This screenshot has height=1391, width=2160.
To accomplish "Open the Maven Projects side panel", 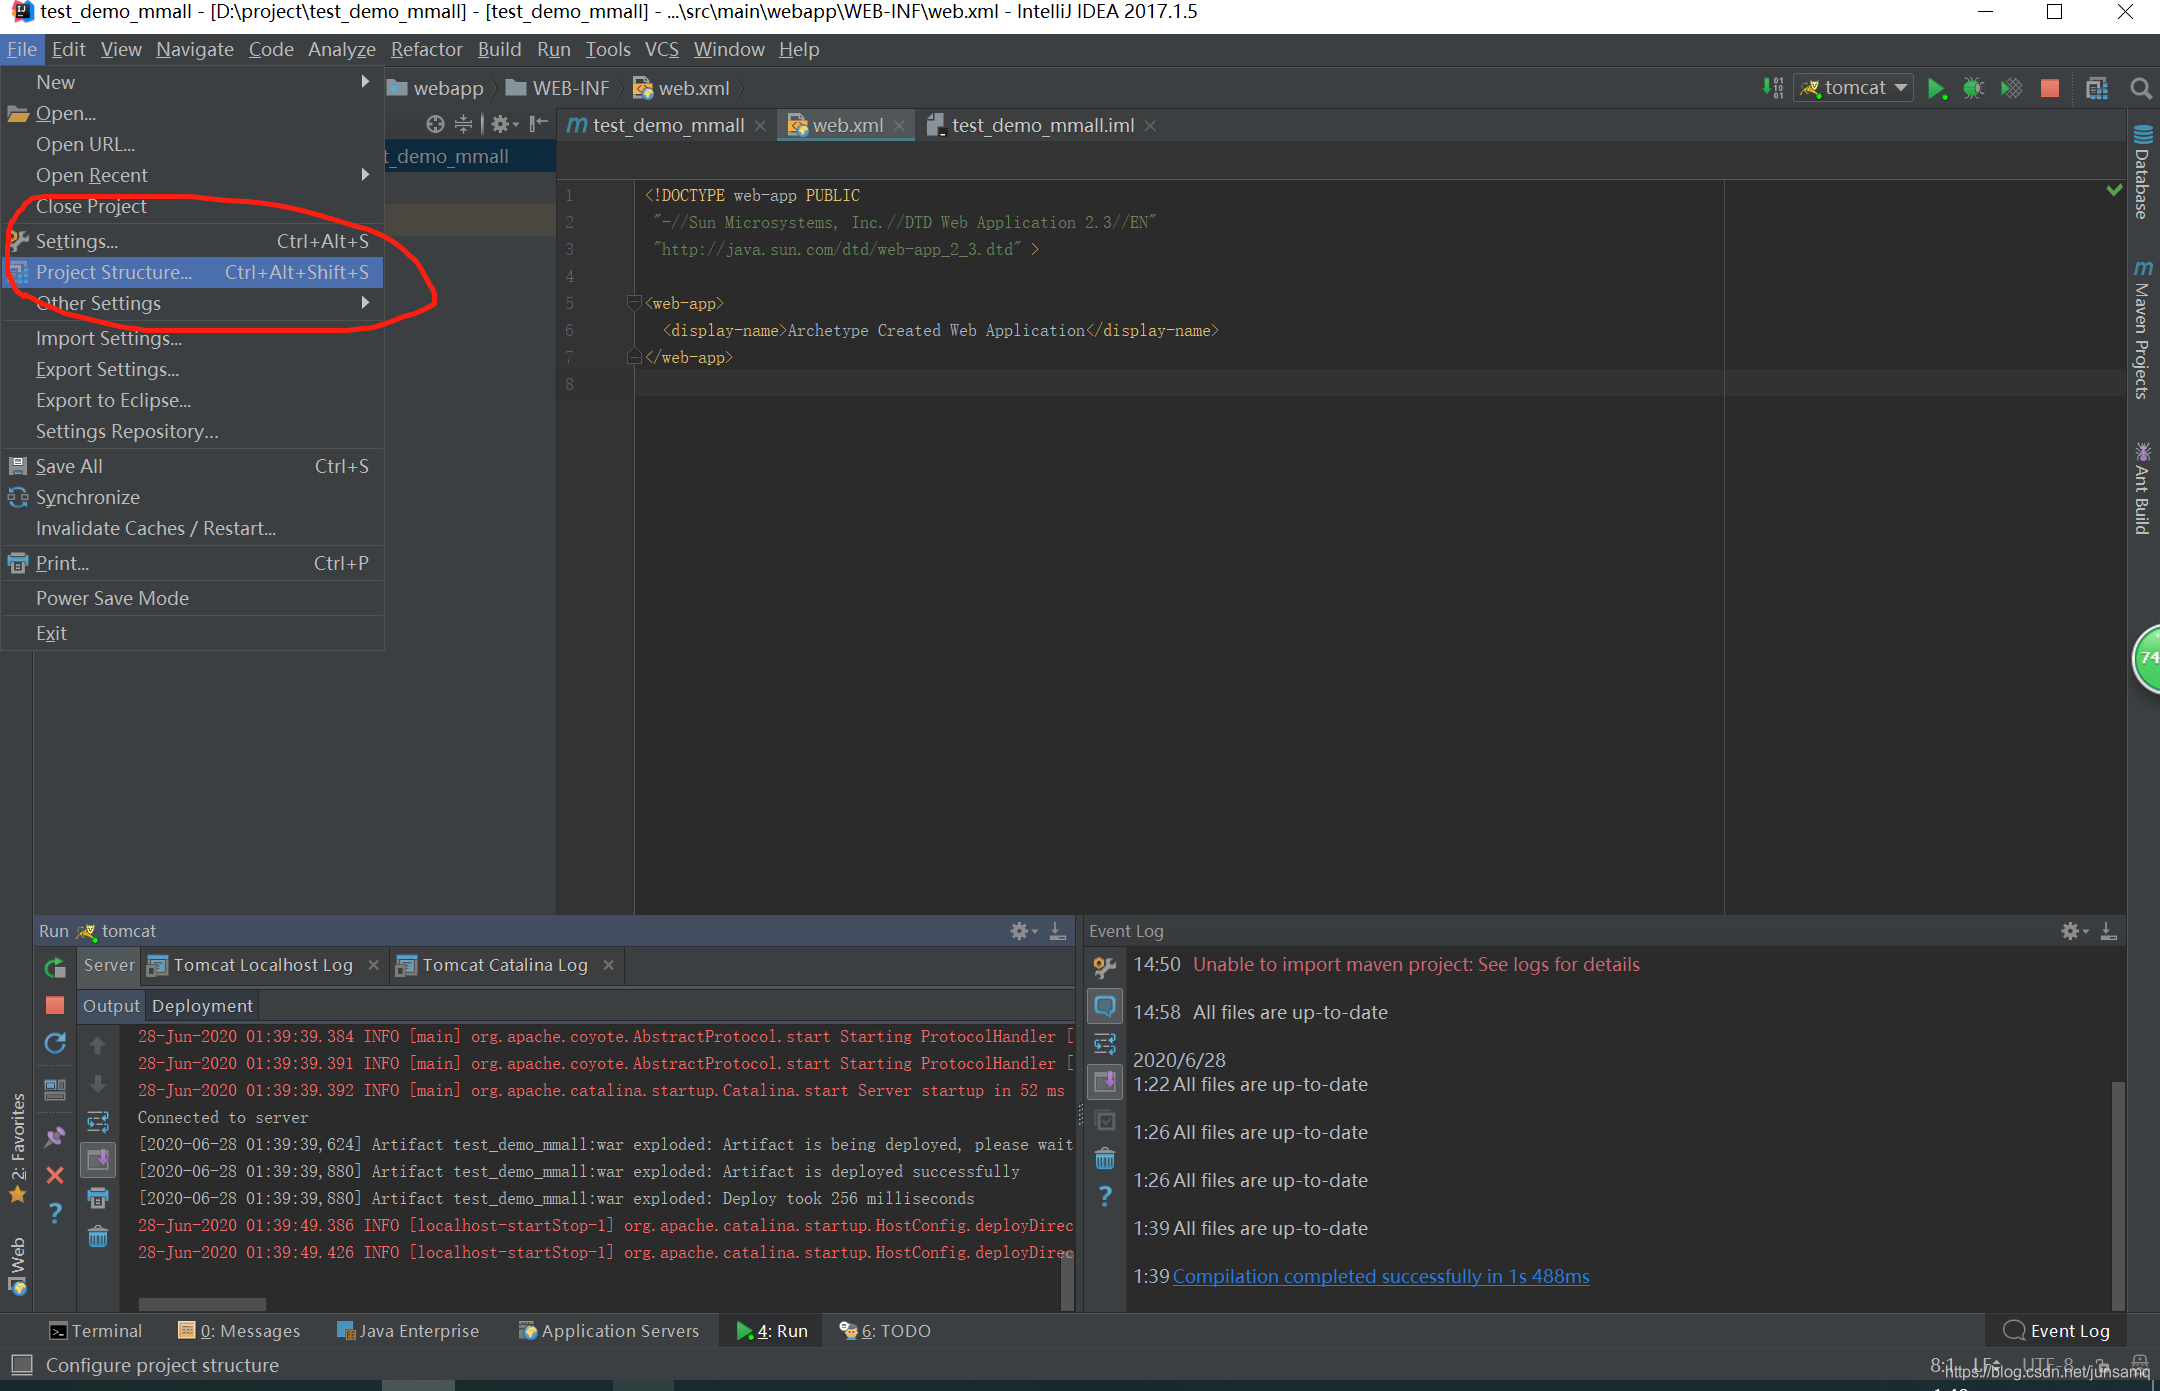I will pos(2142,330).
